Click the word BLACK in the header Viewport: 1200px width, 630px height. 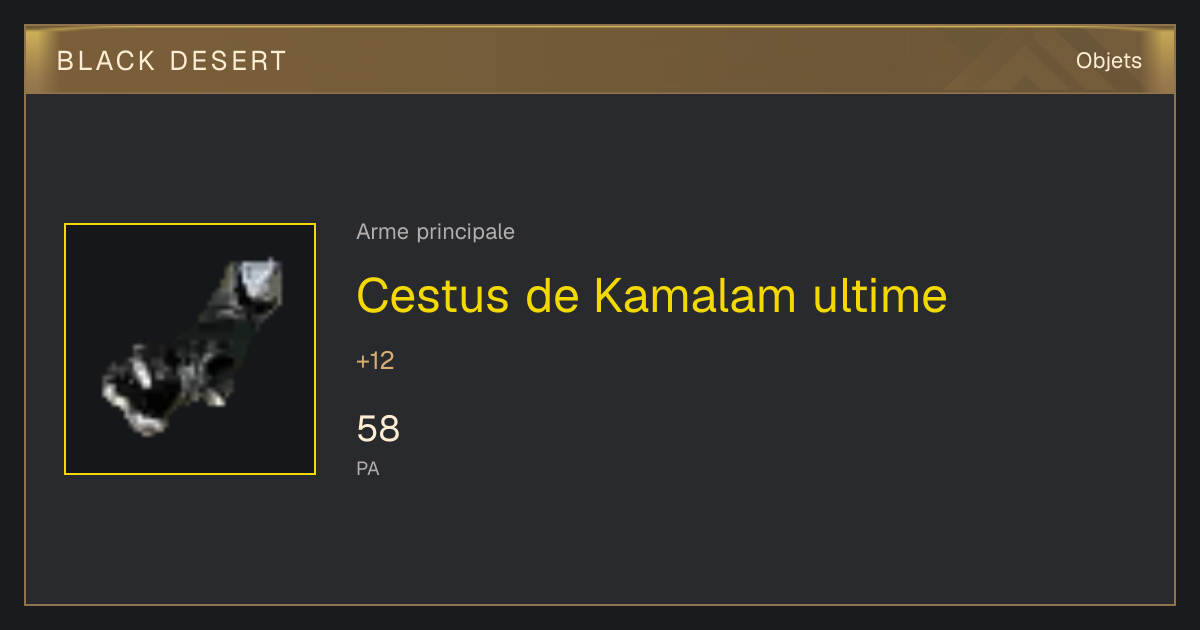[106, 61]
